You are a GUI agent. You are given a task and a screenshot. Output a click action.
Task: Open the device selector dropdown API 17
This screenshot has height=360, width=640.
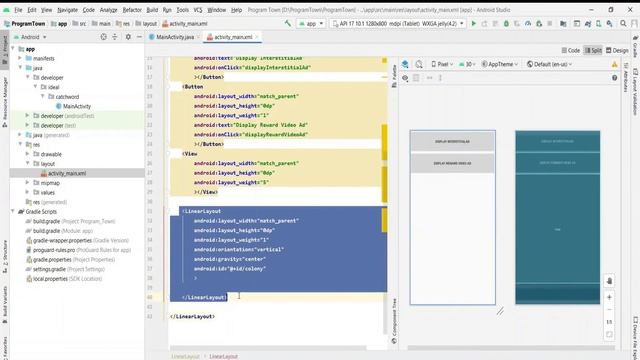pos(398,24)
